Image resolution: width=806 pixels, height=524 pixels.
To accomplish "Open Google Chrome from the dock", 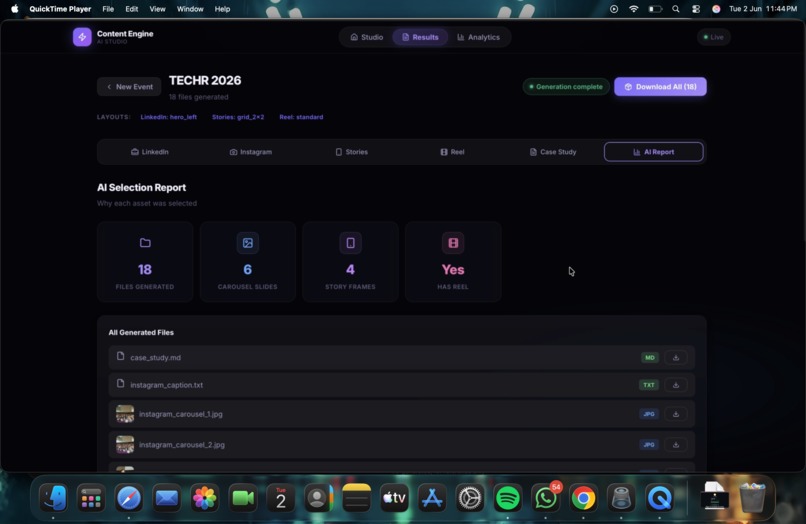I will click(583, 498).
